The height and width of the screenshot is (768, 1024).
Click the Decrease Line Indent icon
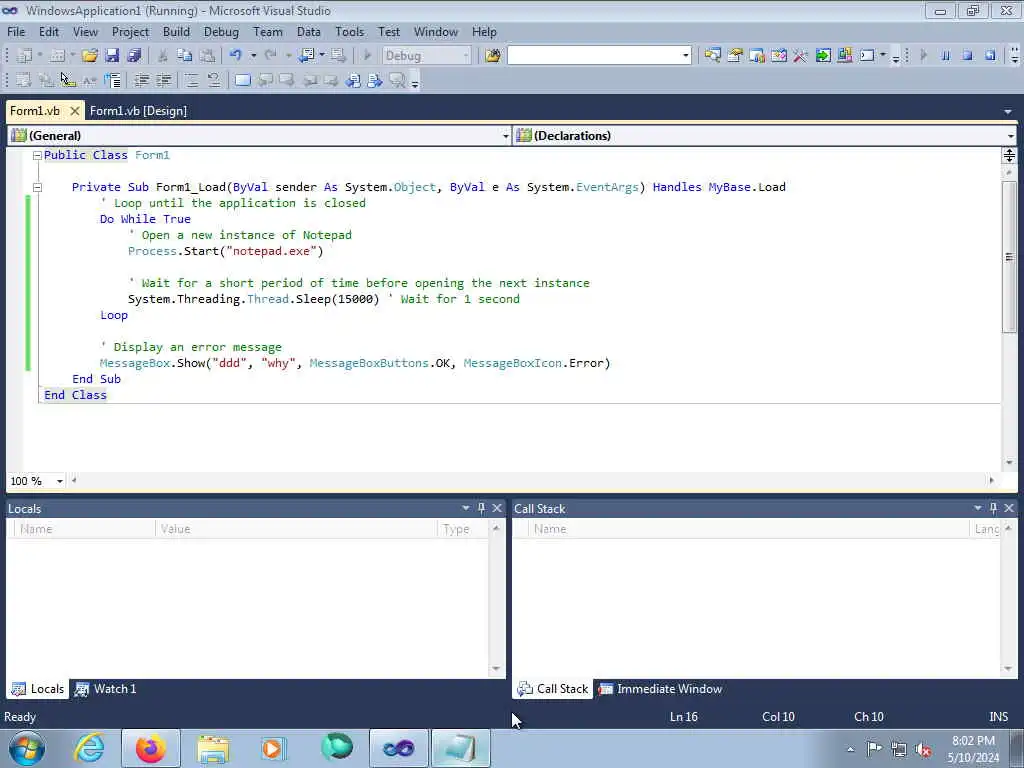(141, 80)
